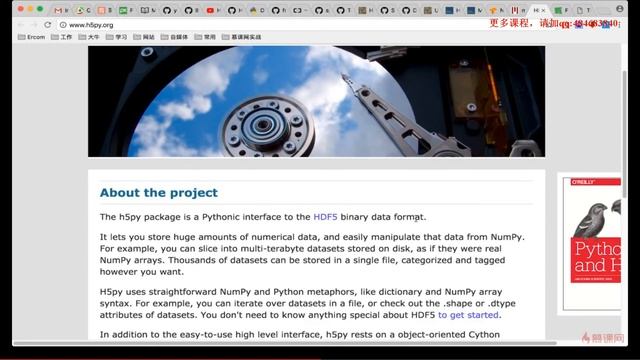Screen dimensions: 640x360
Task: Follow the 'to get started' link
Action: [468, 315]
